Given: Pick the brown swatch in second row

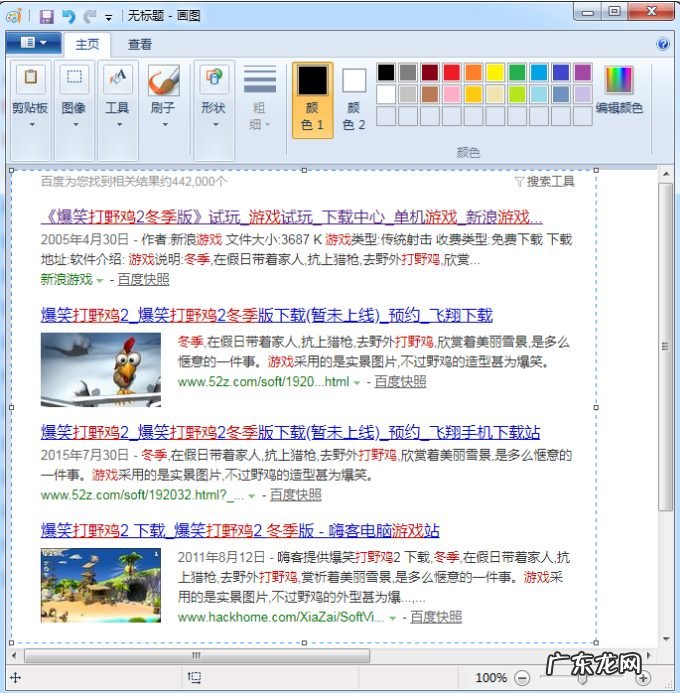Looking at the screenshot, I should coord(429,94).
